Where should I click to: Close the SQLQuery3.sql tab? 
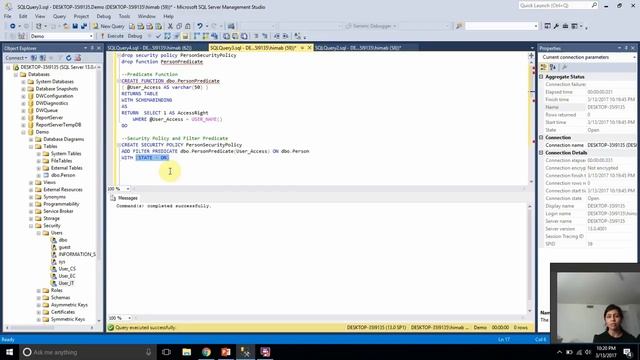coord(309,48)
